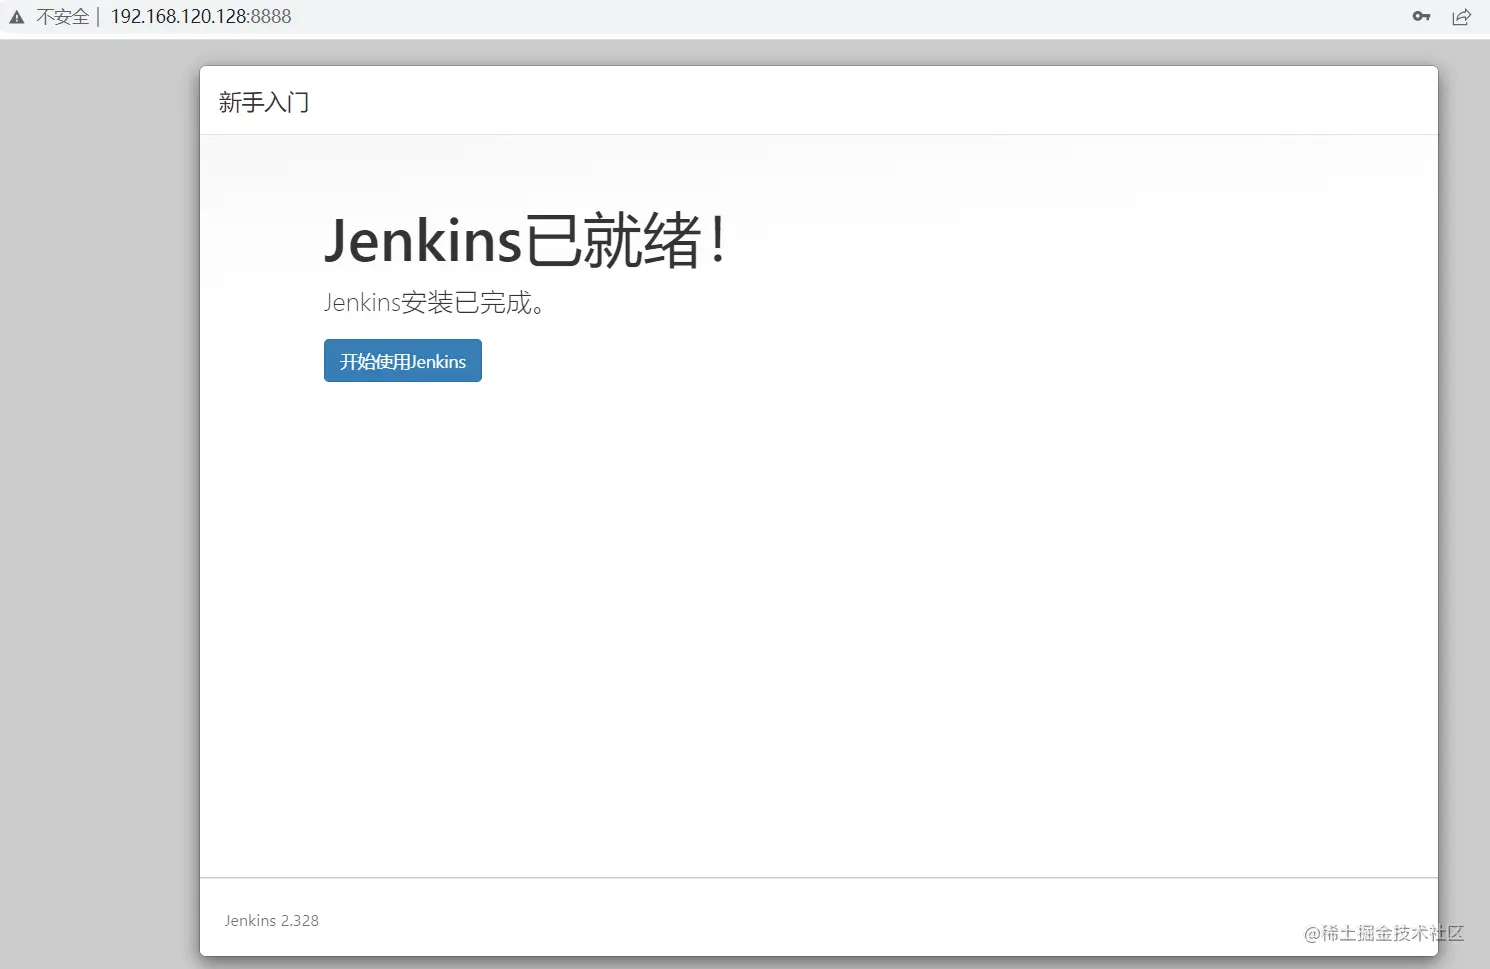The image size is (1490, 969).
Task: Click the Jenkins 2.328 version text
Action: click(x=272, y=921)
